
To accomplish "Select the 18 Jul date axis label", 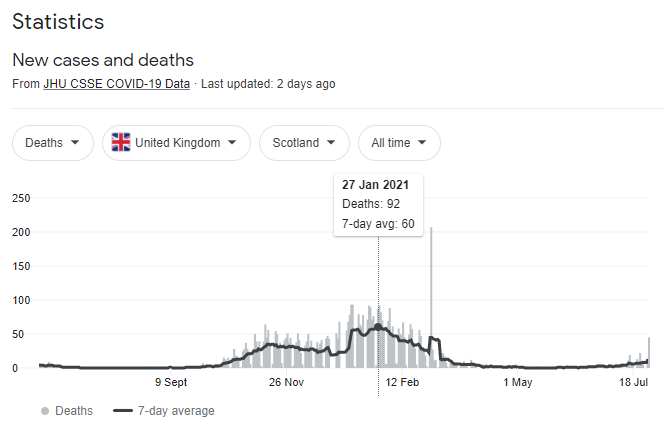I will tap(635, 382).
